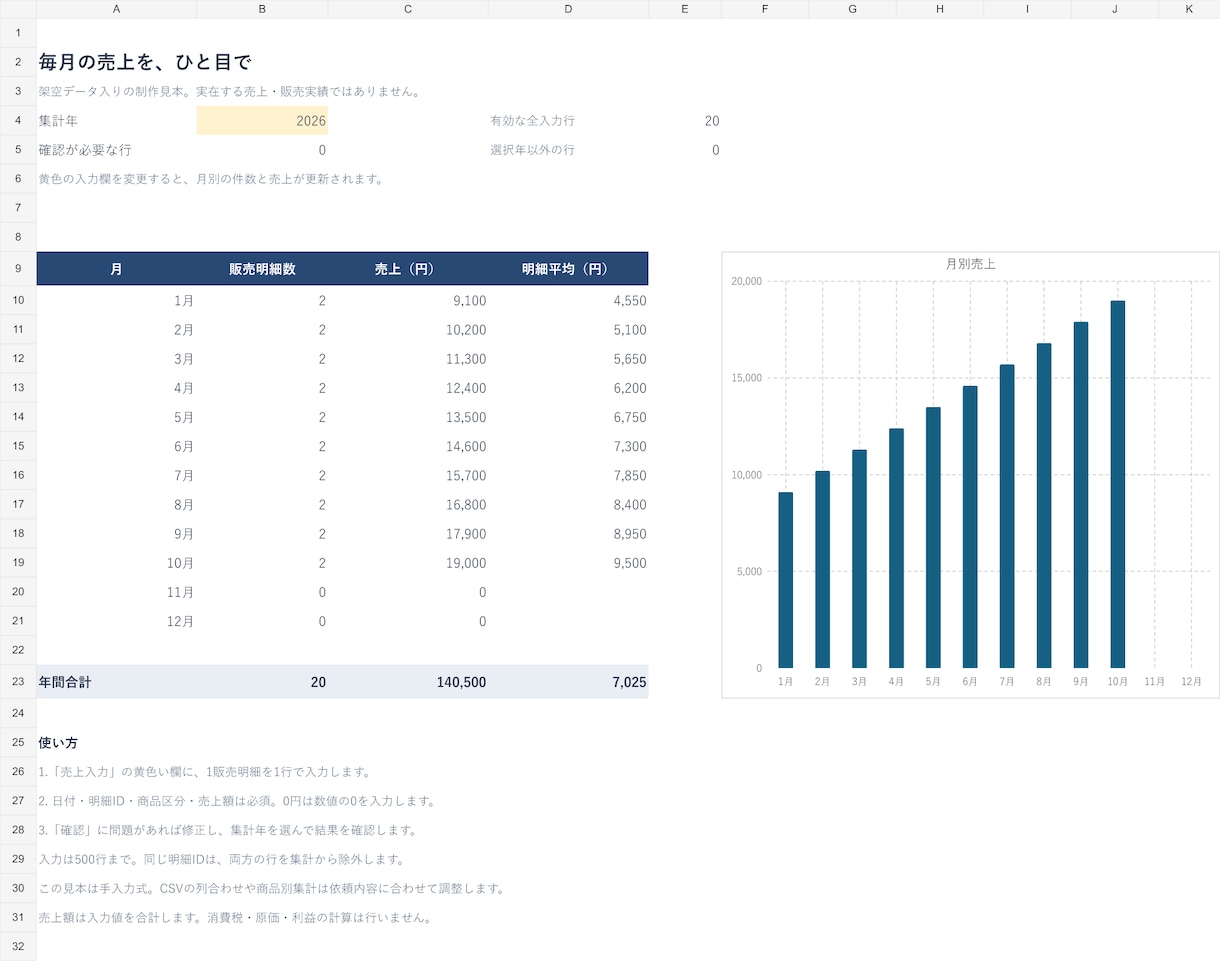
Task: Select the 売上 cell 12,400 for 4月
Action: tap(408, 388)
